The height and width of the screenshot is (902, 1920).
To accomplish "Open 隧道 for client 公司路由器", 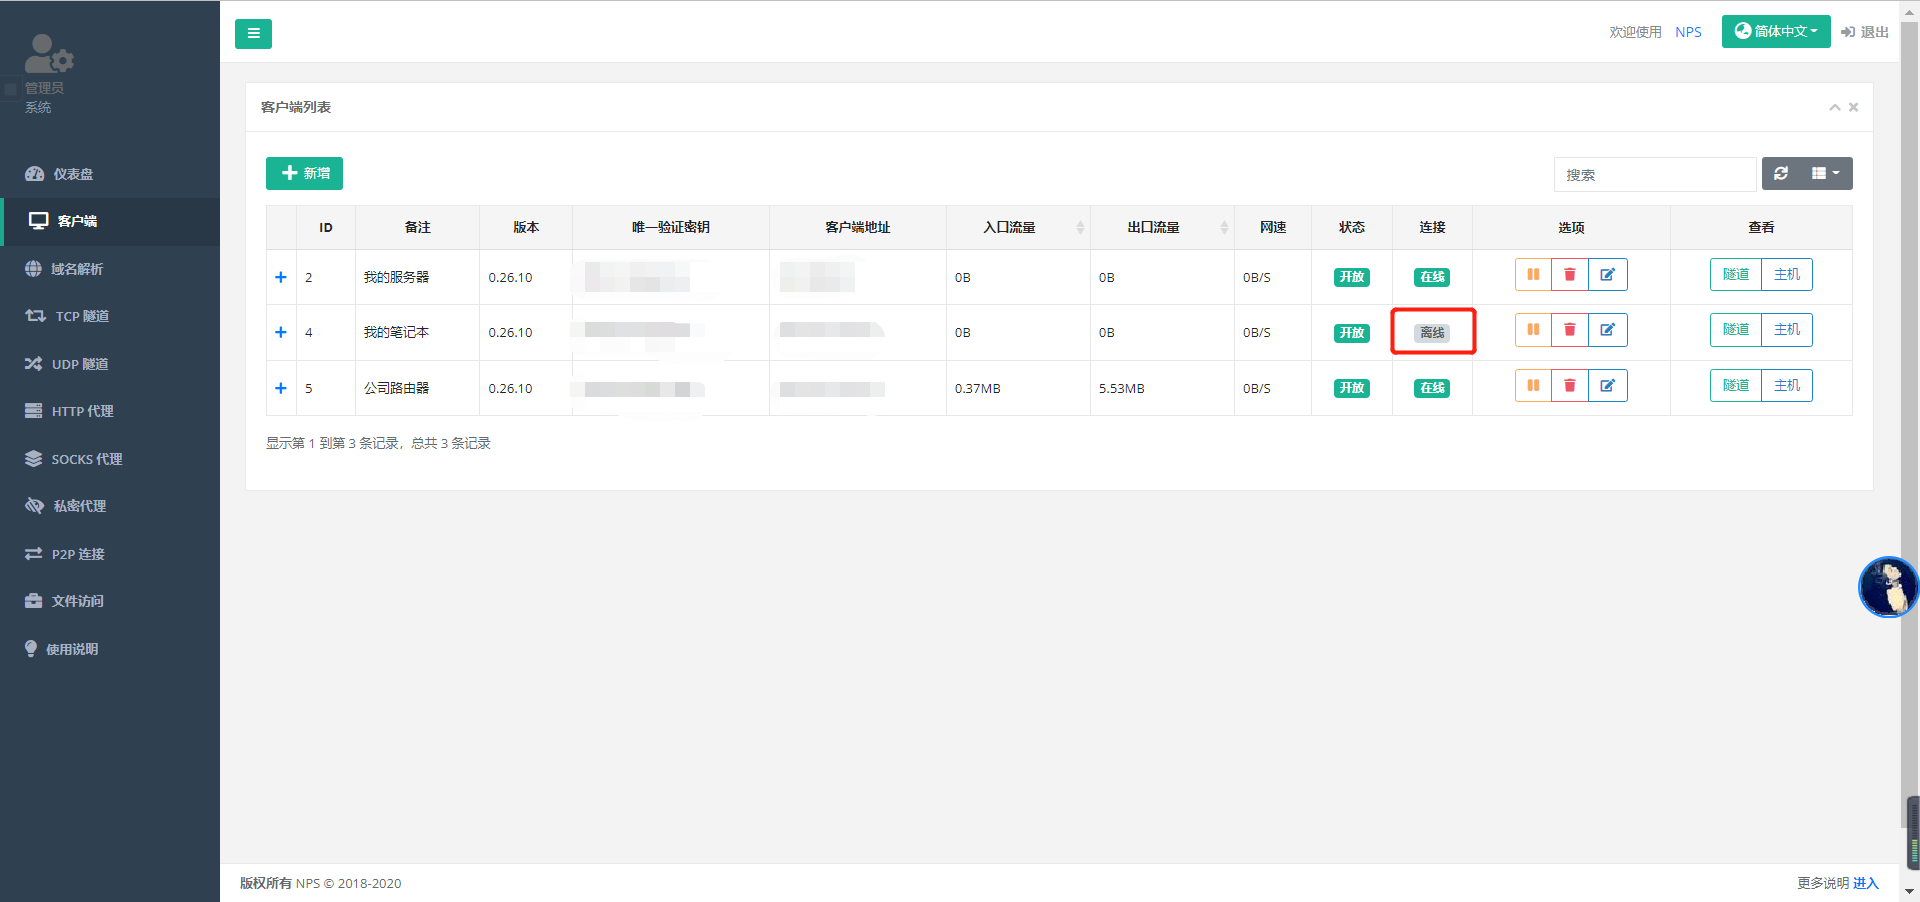I will tap(1735, 386).
